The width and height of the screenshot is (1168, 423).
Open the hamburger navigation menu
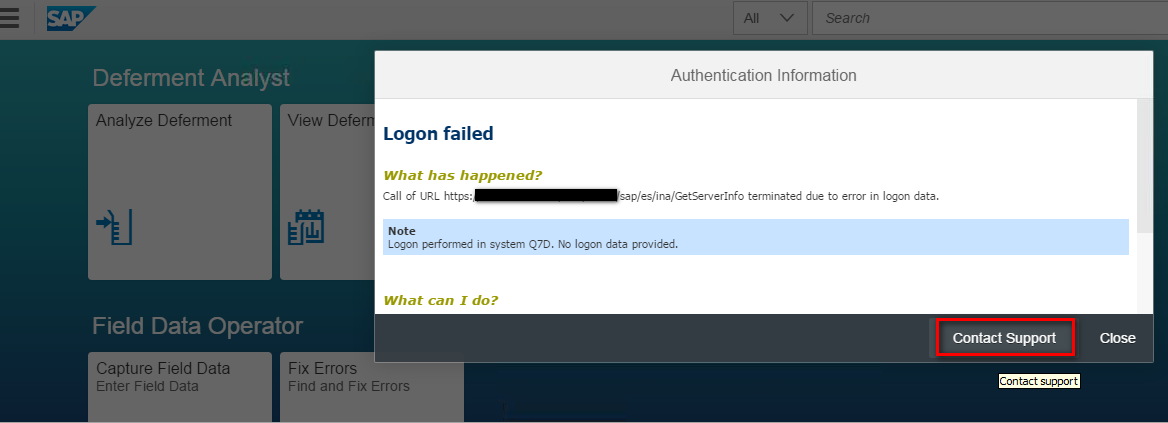pos(10,17)
